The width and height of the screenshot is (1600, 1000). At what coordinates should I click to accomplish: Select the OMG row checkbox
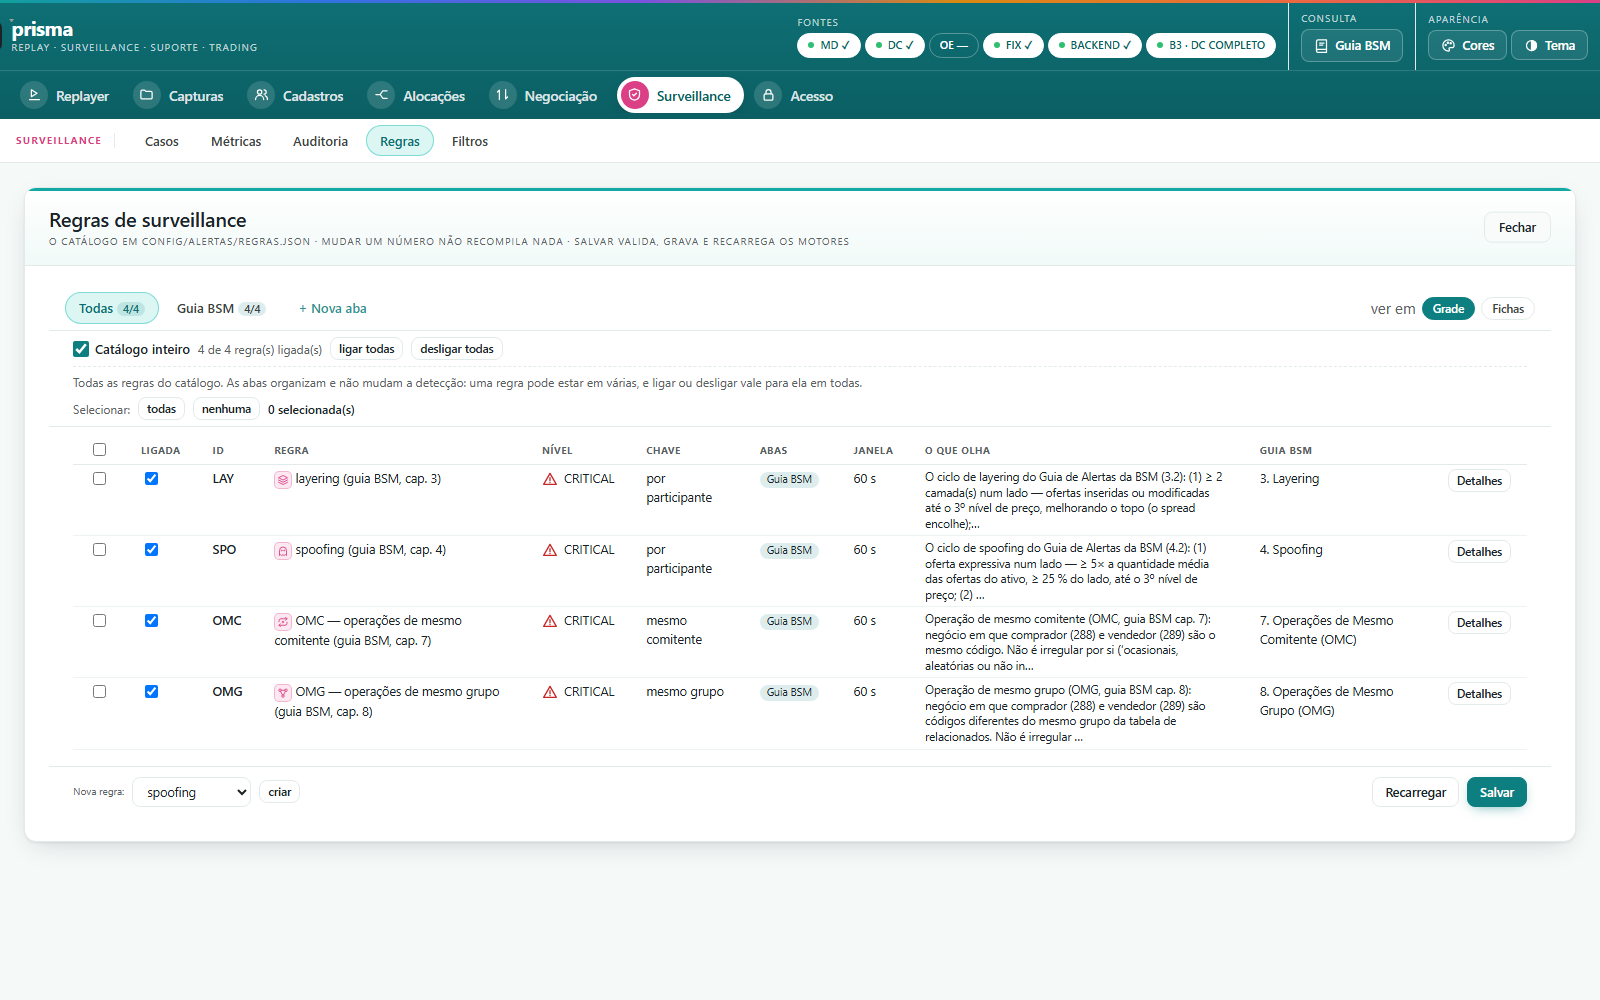point(99,692)
